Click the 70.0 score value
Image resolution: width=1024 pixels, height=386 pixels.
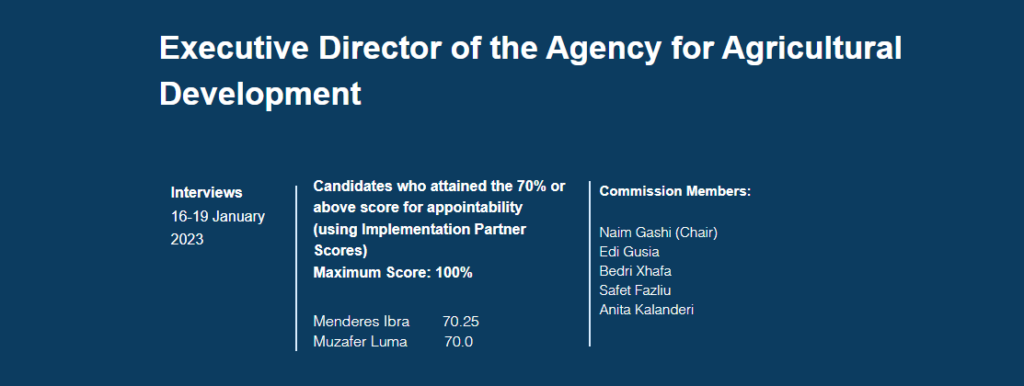pyautogui.click(x=458, y=342)
